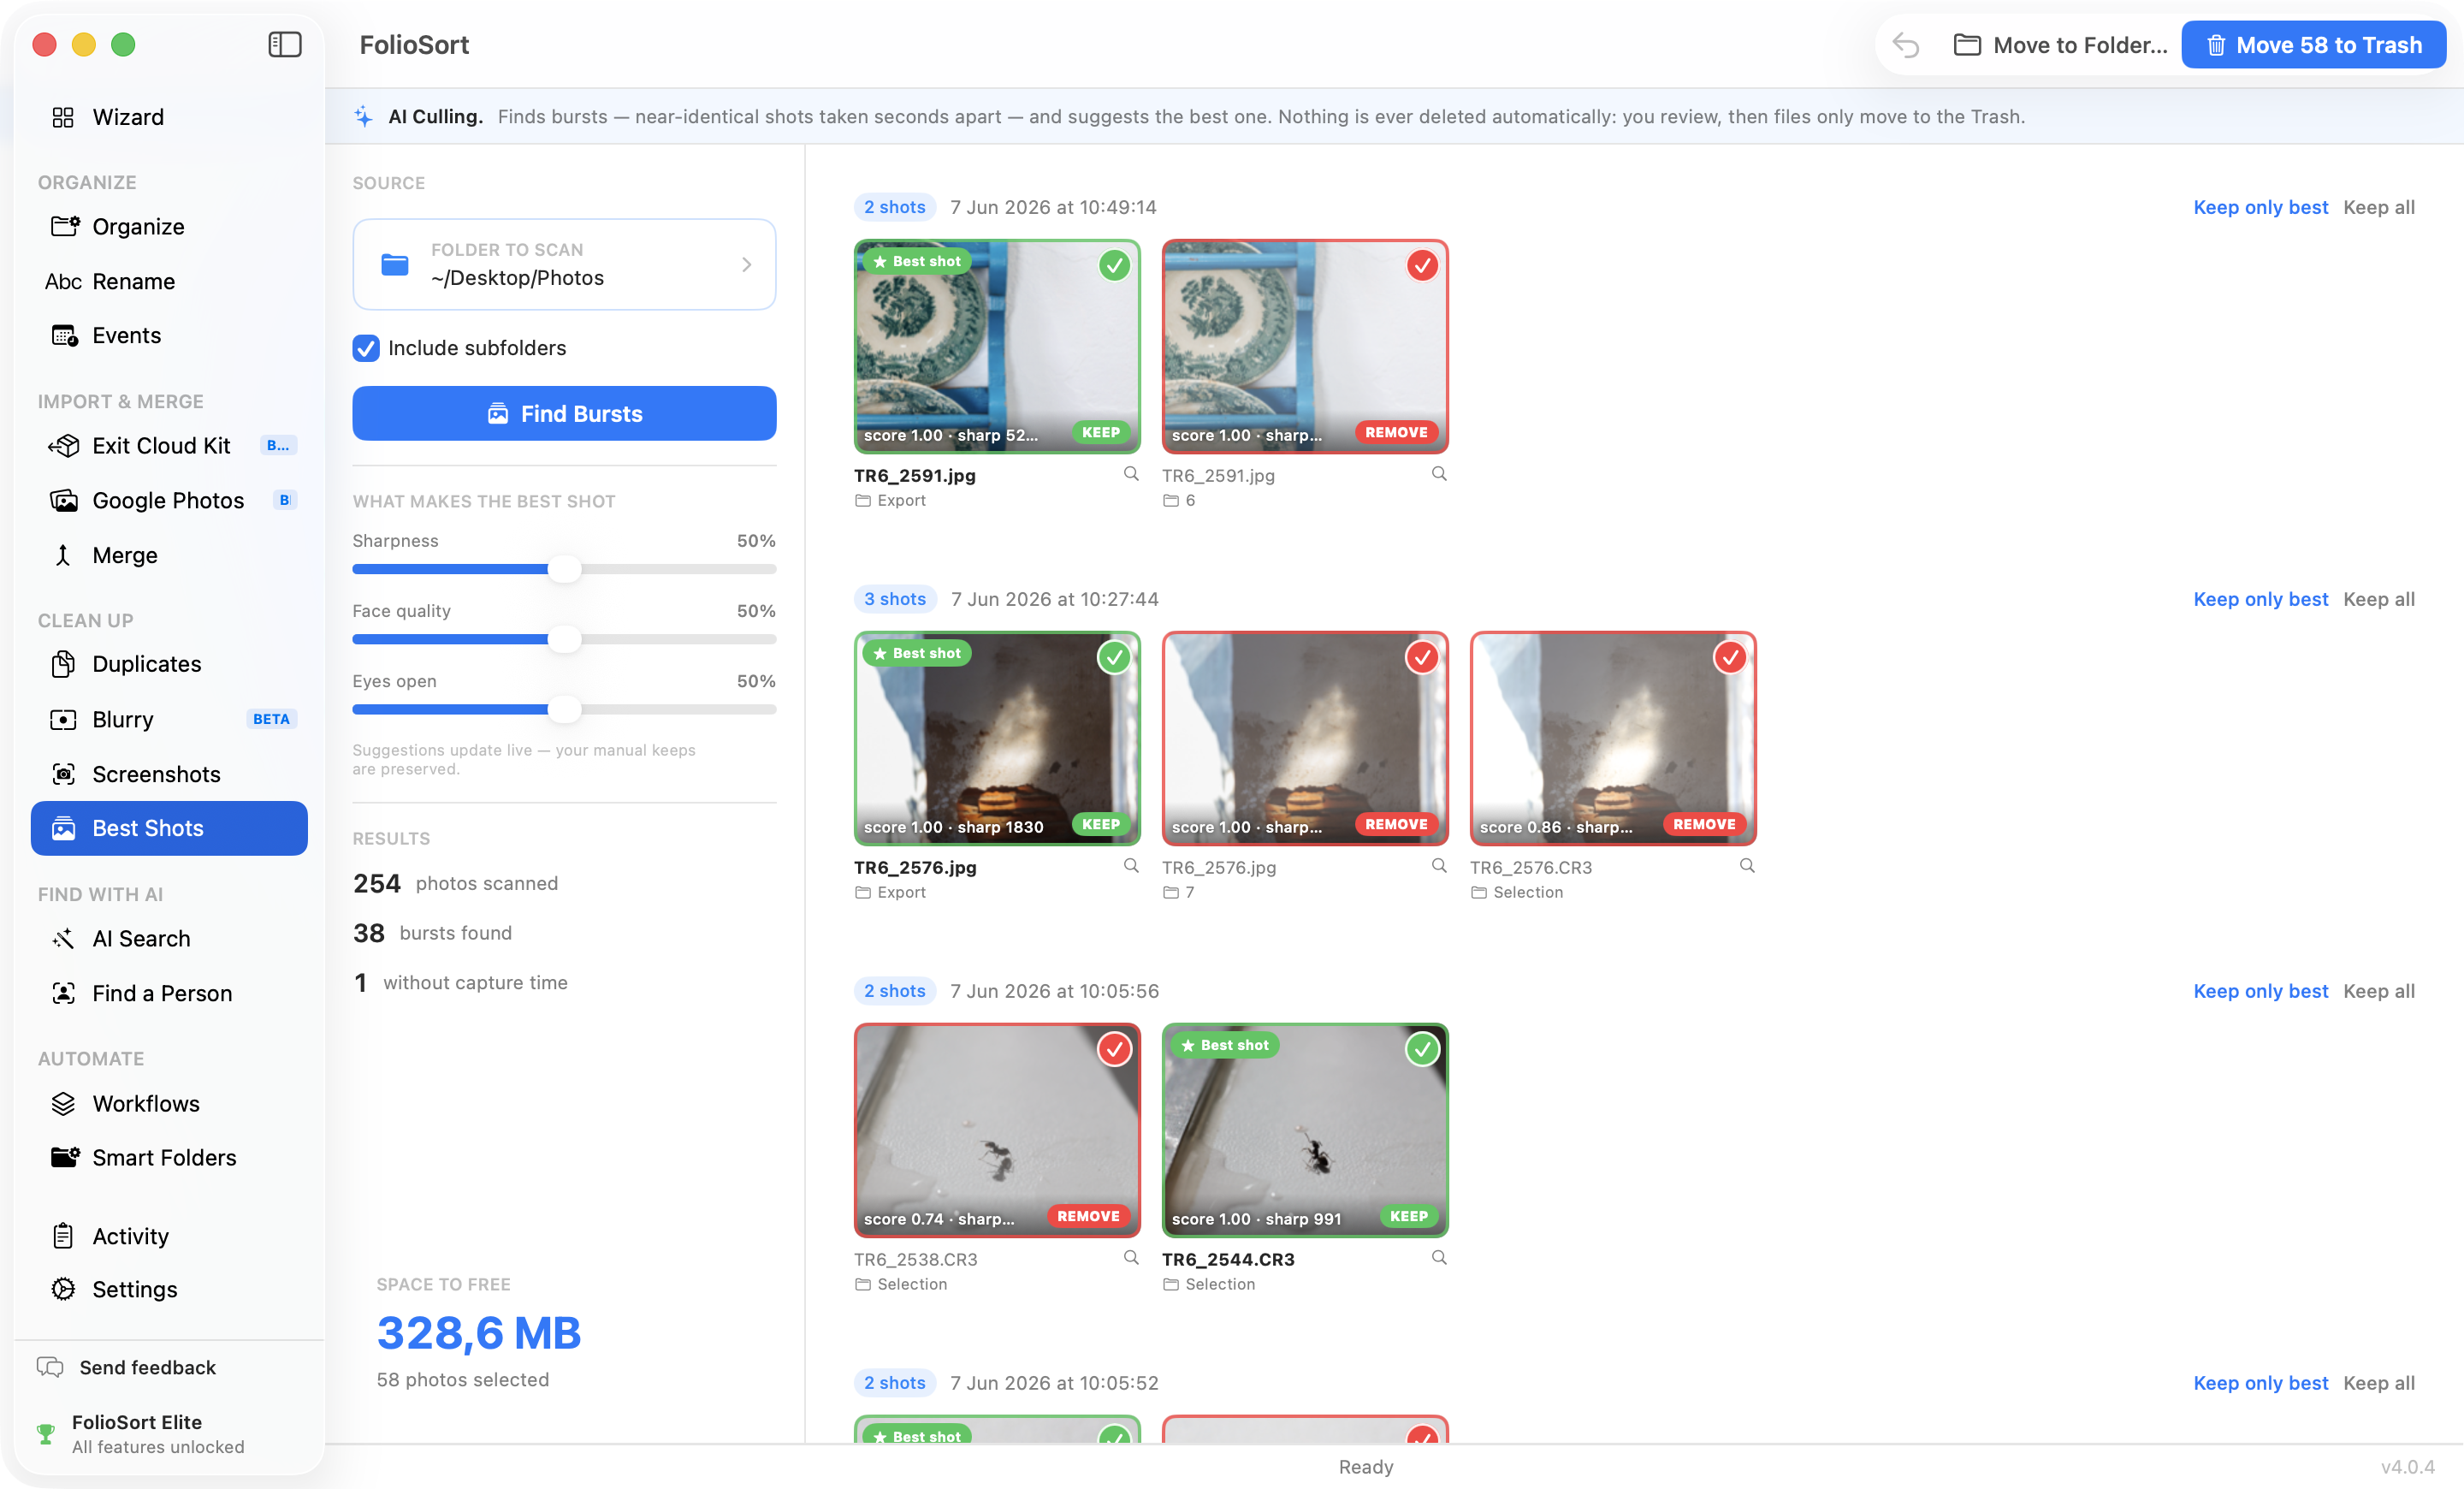Uncheck Include subfolders

coord(366,348)
